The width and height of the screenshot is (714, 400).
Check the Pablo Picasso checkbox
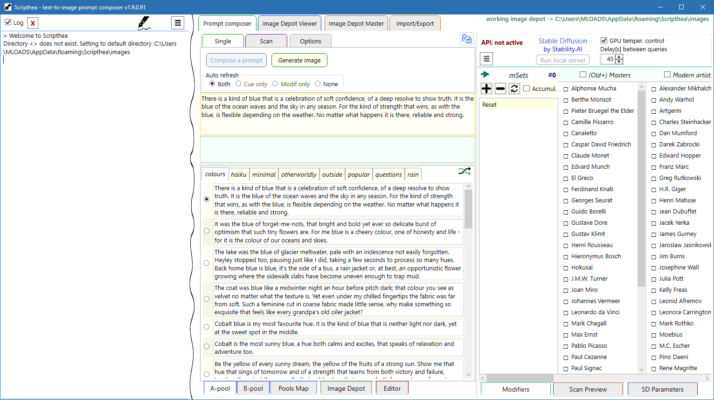pyautogui.click(x=566, y=346)
